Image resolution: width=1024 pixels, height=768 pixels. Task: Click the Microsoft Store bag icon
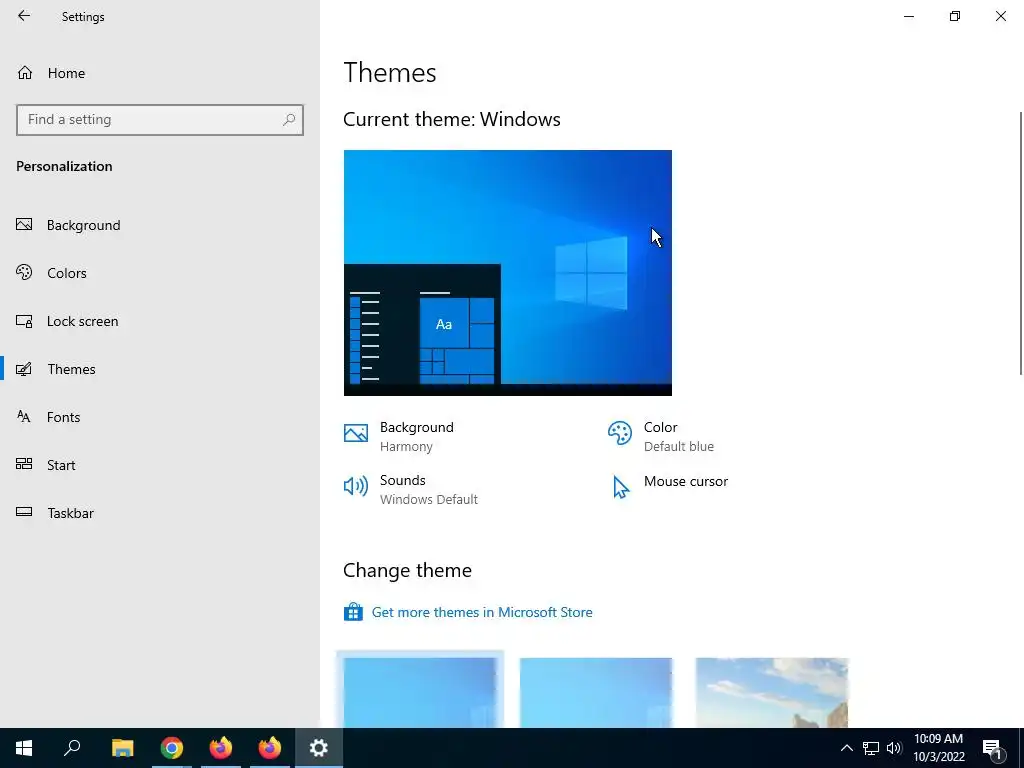click(x=353, y=612)
